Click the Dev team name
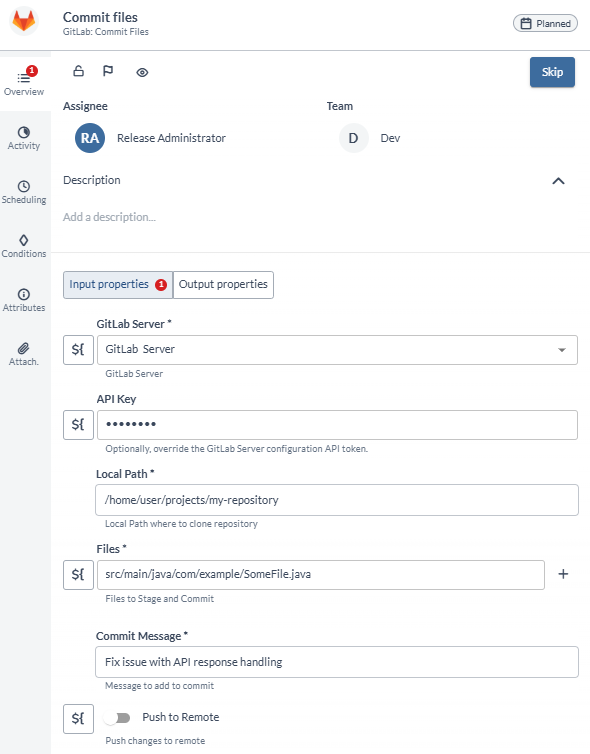Screen dimensions: 590x754 point(390,138)
